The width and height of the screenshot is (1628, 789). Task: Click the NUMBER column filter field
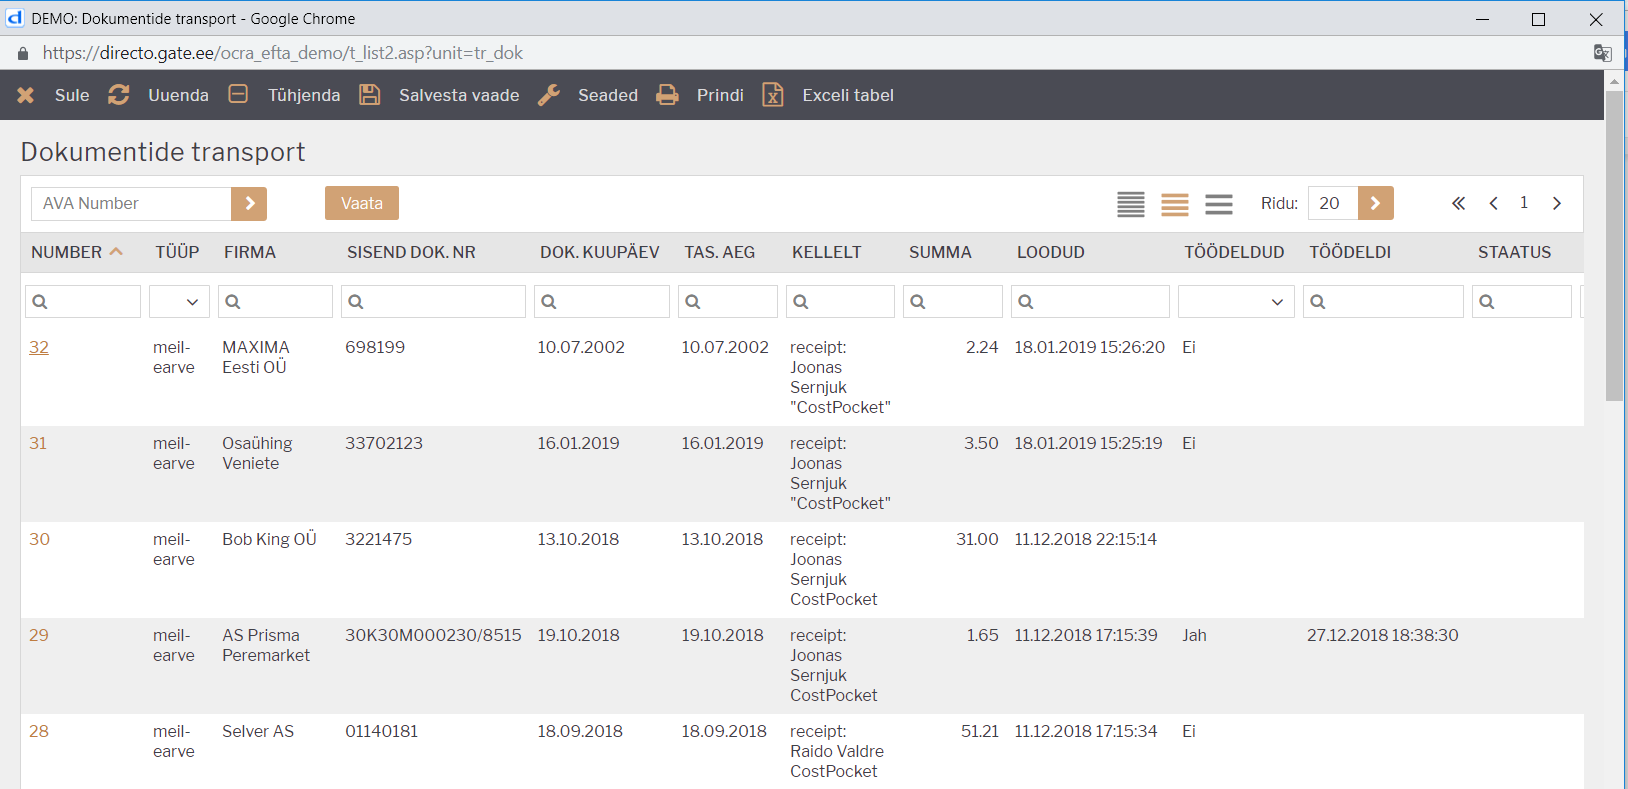point(83,301)
